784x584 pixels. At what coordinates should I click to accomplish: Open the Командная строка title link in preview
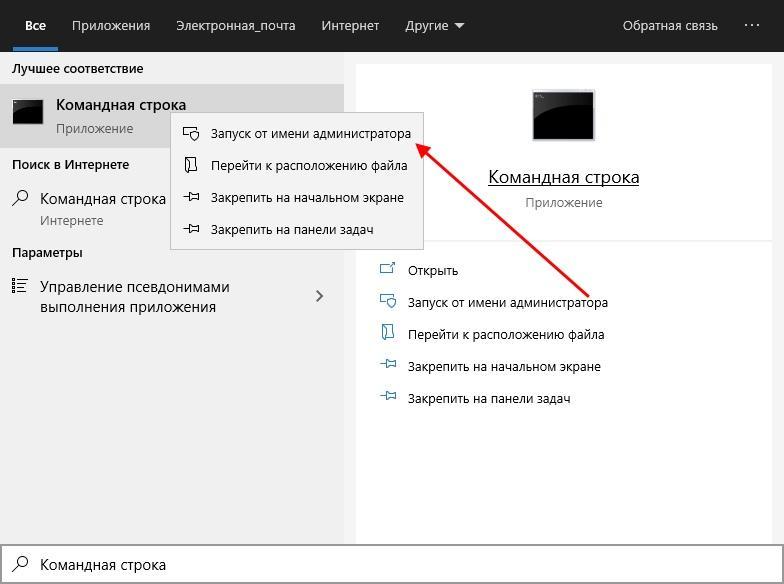564,177
